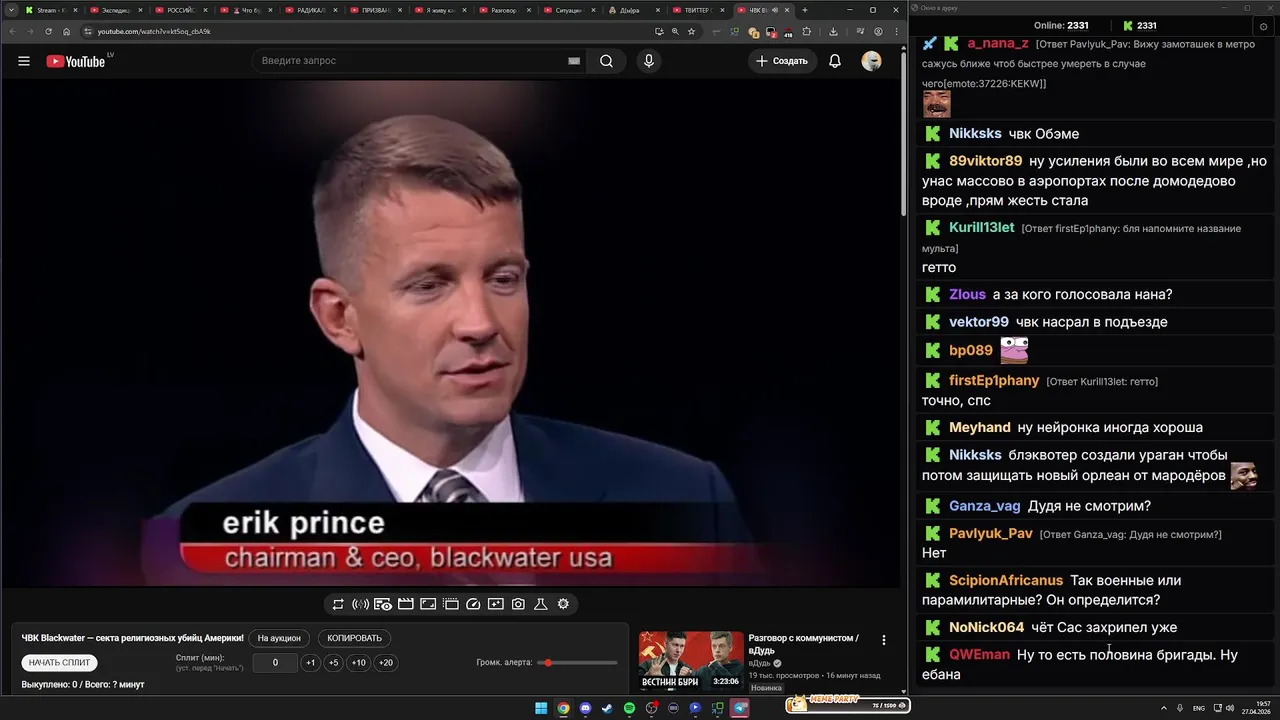1280x720 pixels.
Task: Open Steam from the taskbar
Action: (607, 708)
